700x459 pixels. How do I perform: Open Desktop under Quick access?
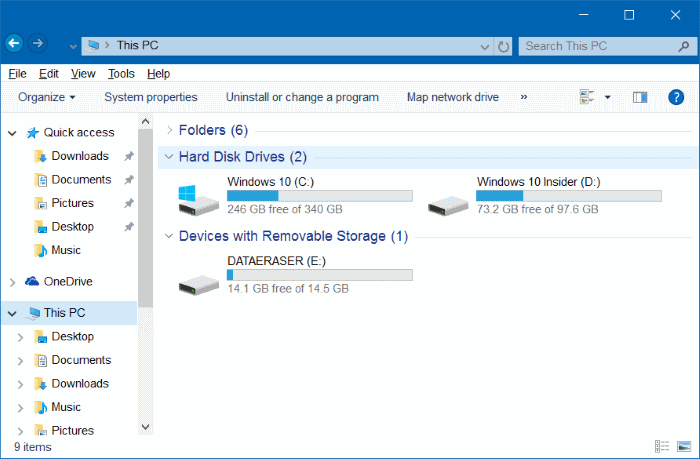72,227
